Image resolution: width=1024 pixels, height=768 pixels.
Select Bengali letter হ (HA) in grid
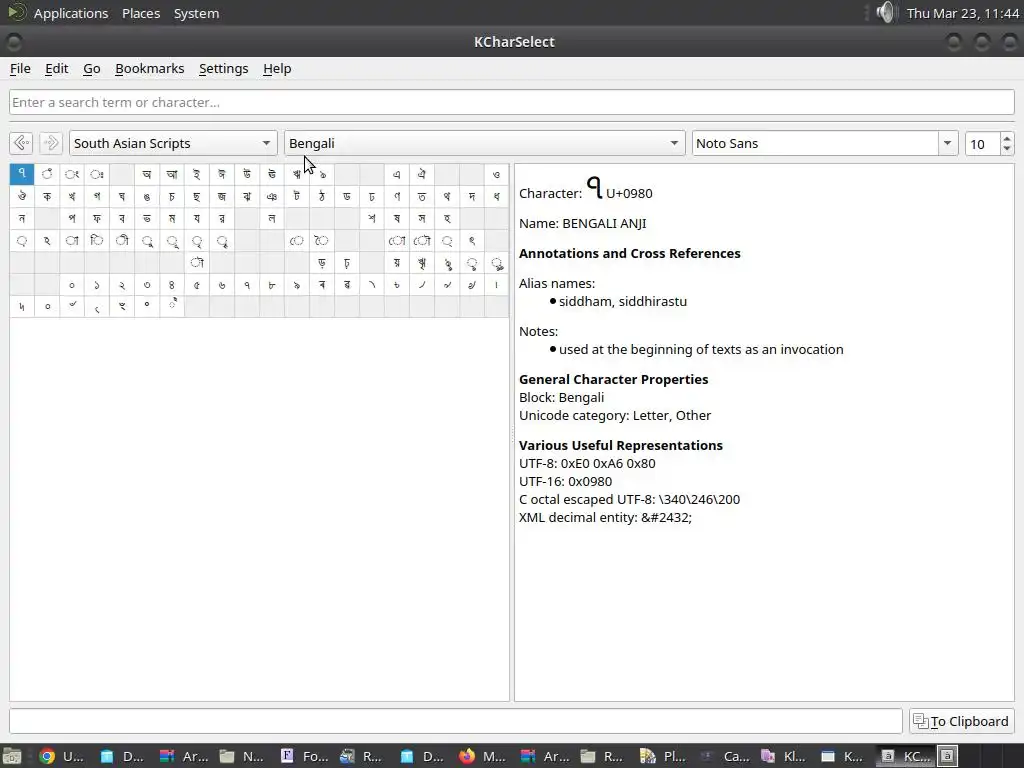(x=447, y=219)
